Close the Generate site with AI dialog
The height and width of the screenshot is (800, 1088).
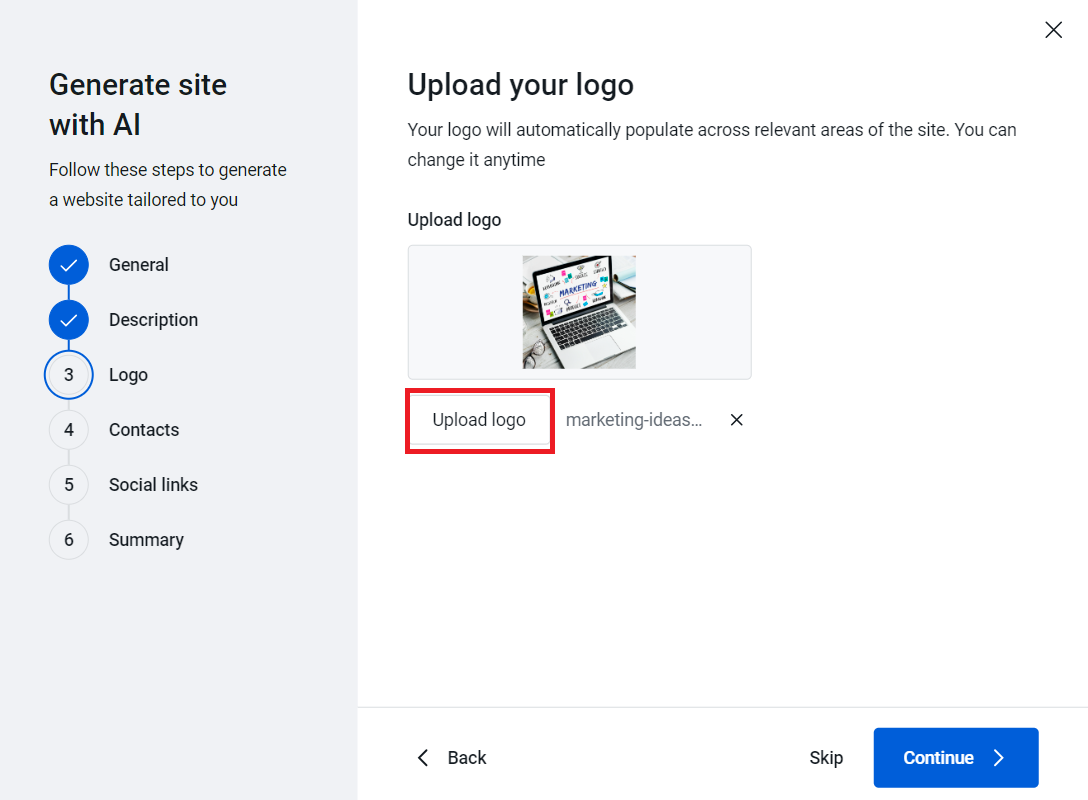point(1053,30)
